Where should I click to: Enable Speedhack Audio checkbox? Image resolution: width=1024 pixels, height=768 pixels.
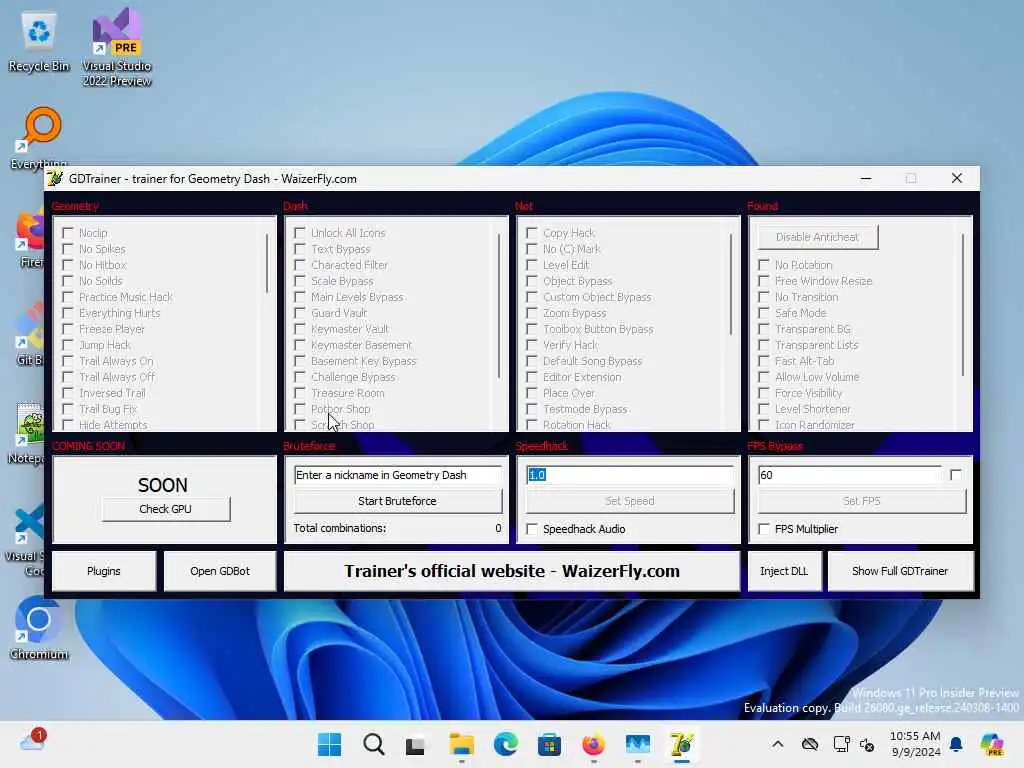[x=532, y=529]
